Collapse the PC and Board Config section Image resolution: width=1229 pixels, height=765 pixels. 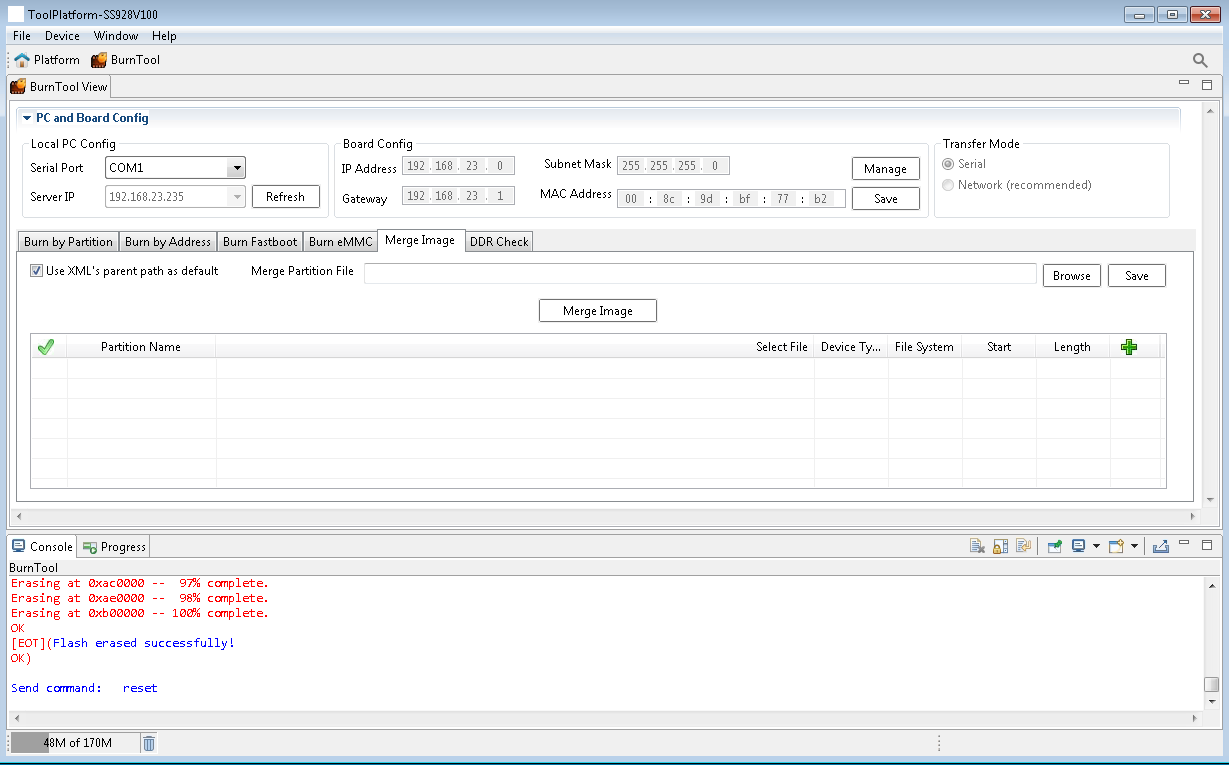pos(27,118)
